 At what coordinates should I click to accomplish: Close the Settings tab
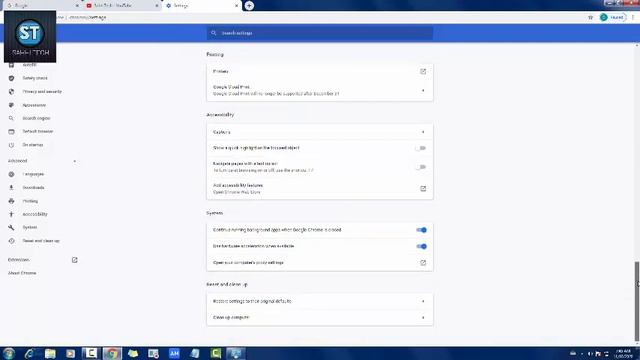point(236,6)
